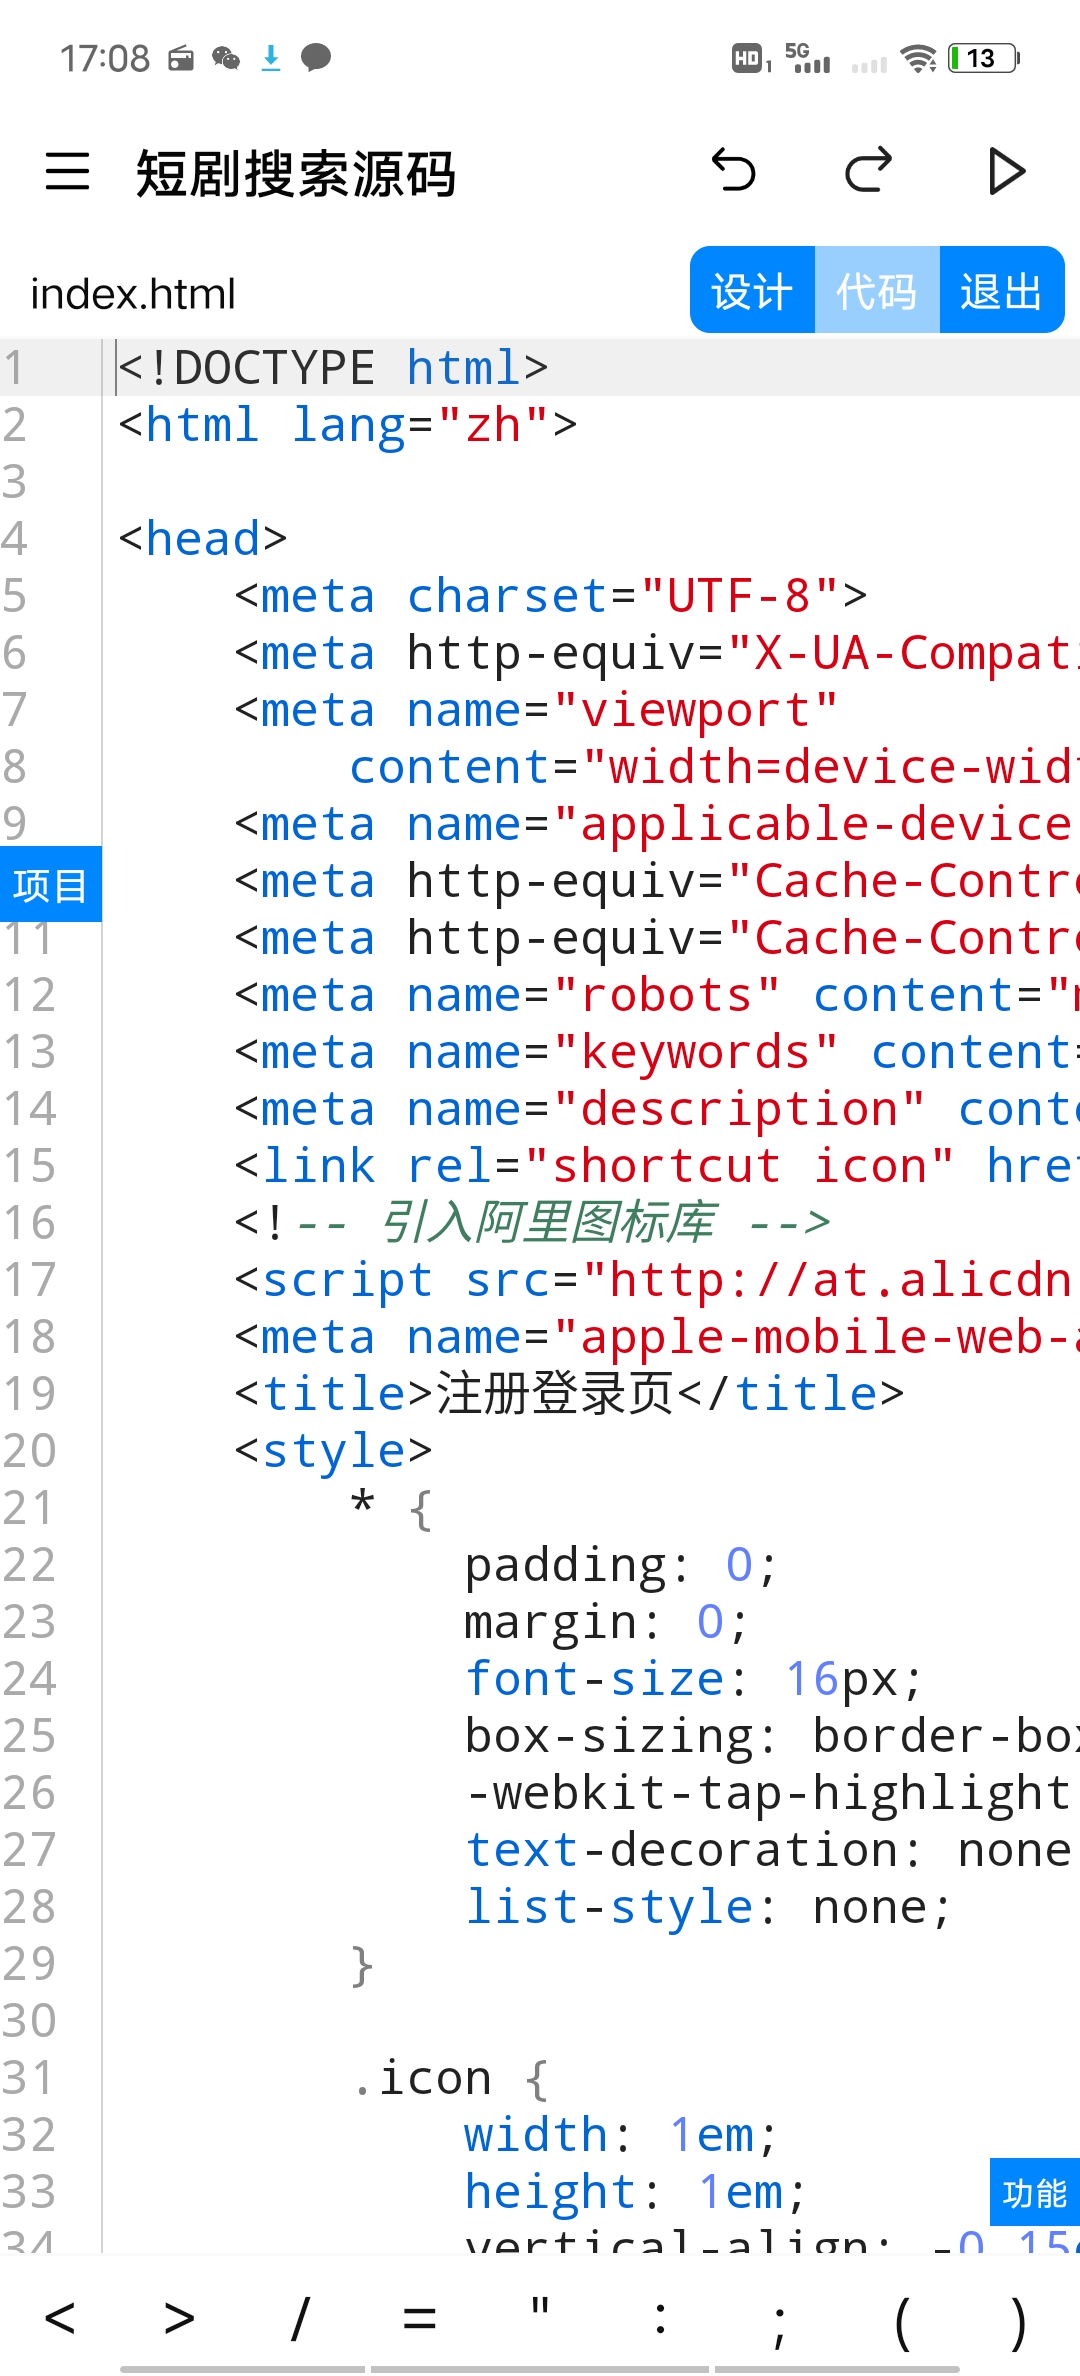Click the meta name="description" line
The height and width of the screenshot is (2376, 1080).
click(x=657, y=1109)
